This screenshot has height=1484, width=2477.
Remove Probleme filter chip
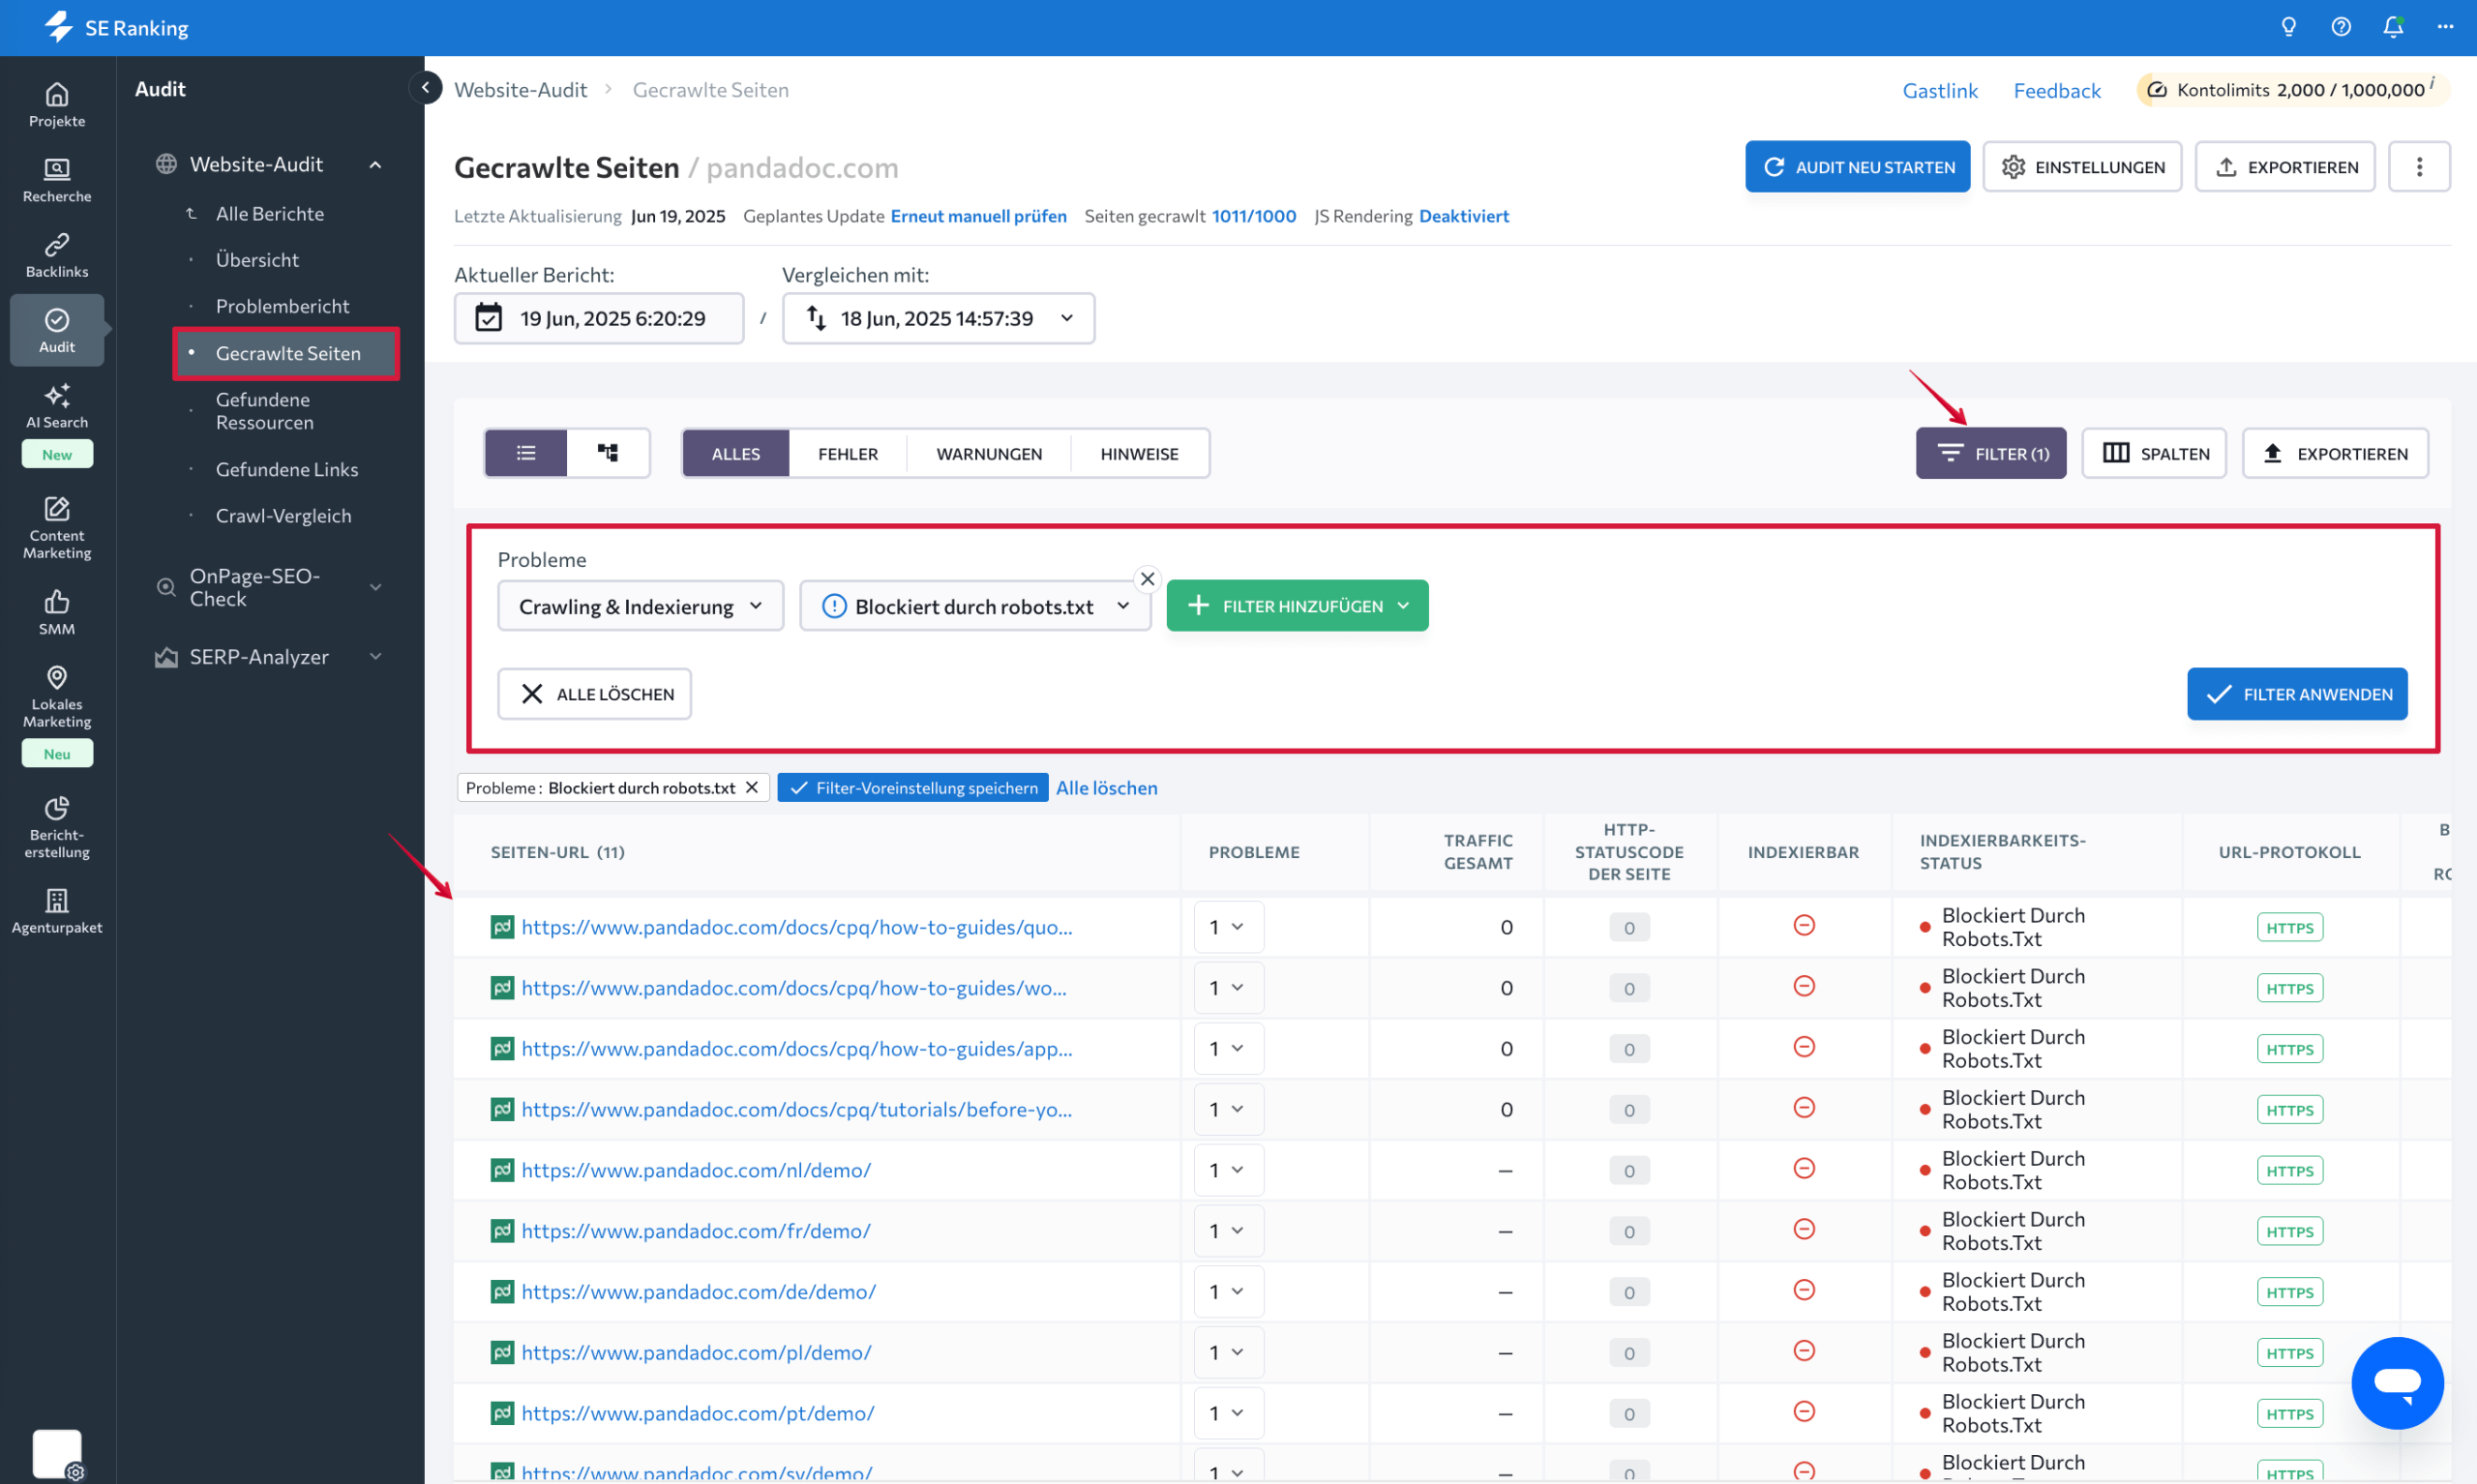click(752, 788)
